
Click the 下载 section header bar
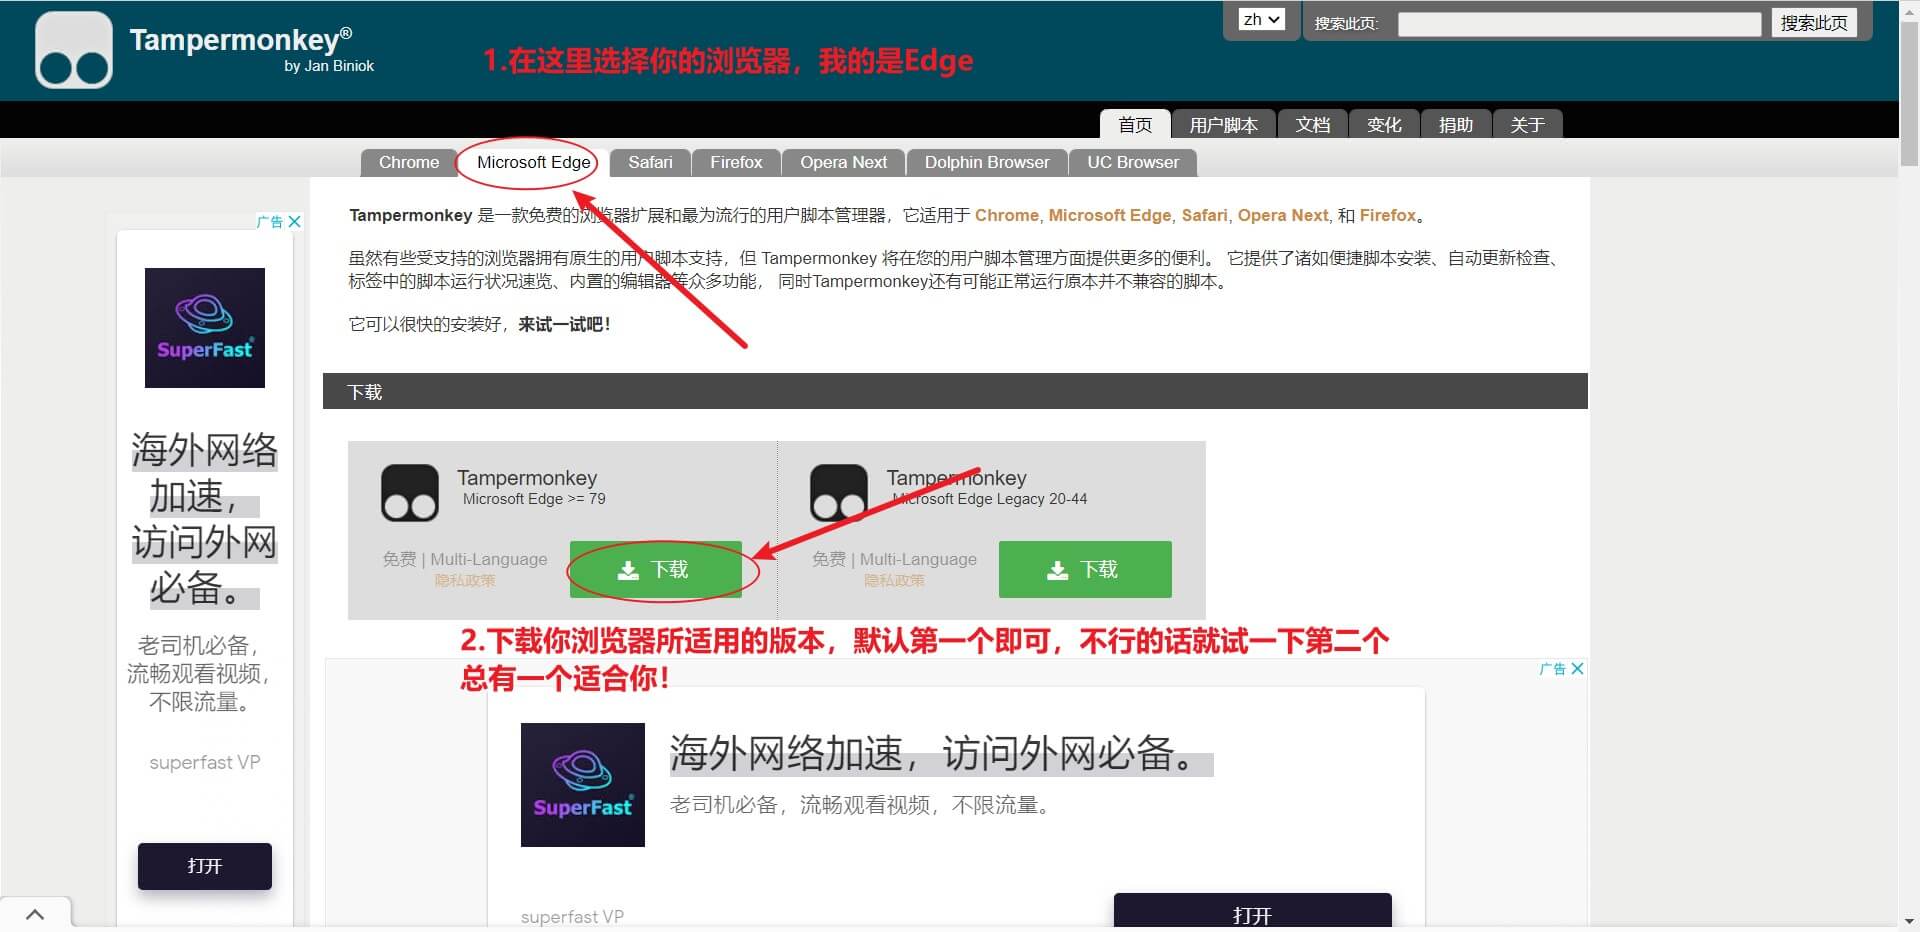(x=955, y=391)
